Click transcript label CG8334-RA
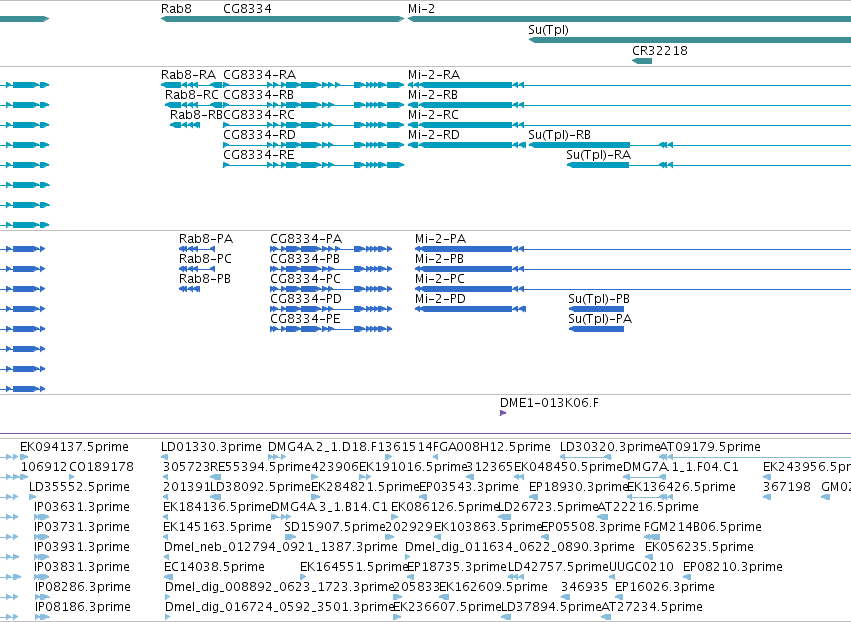The image size is (851, 622). [x=259, y=74]
